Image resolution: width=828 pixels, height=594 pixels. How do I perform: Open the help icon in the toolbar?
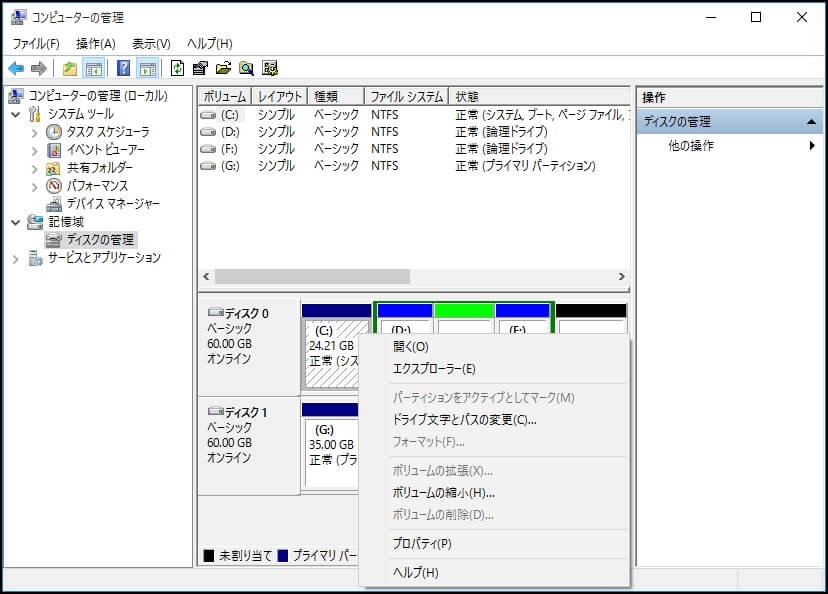pyautogui.click(x=123, y=68)
